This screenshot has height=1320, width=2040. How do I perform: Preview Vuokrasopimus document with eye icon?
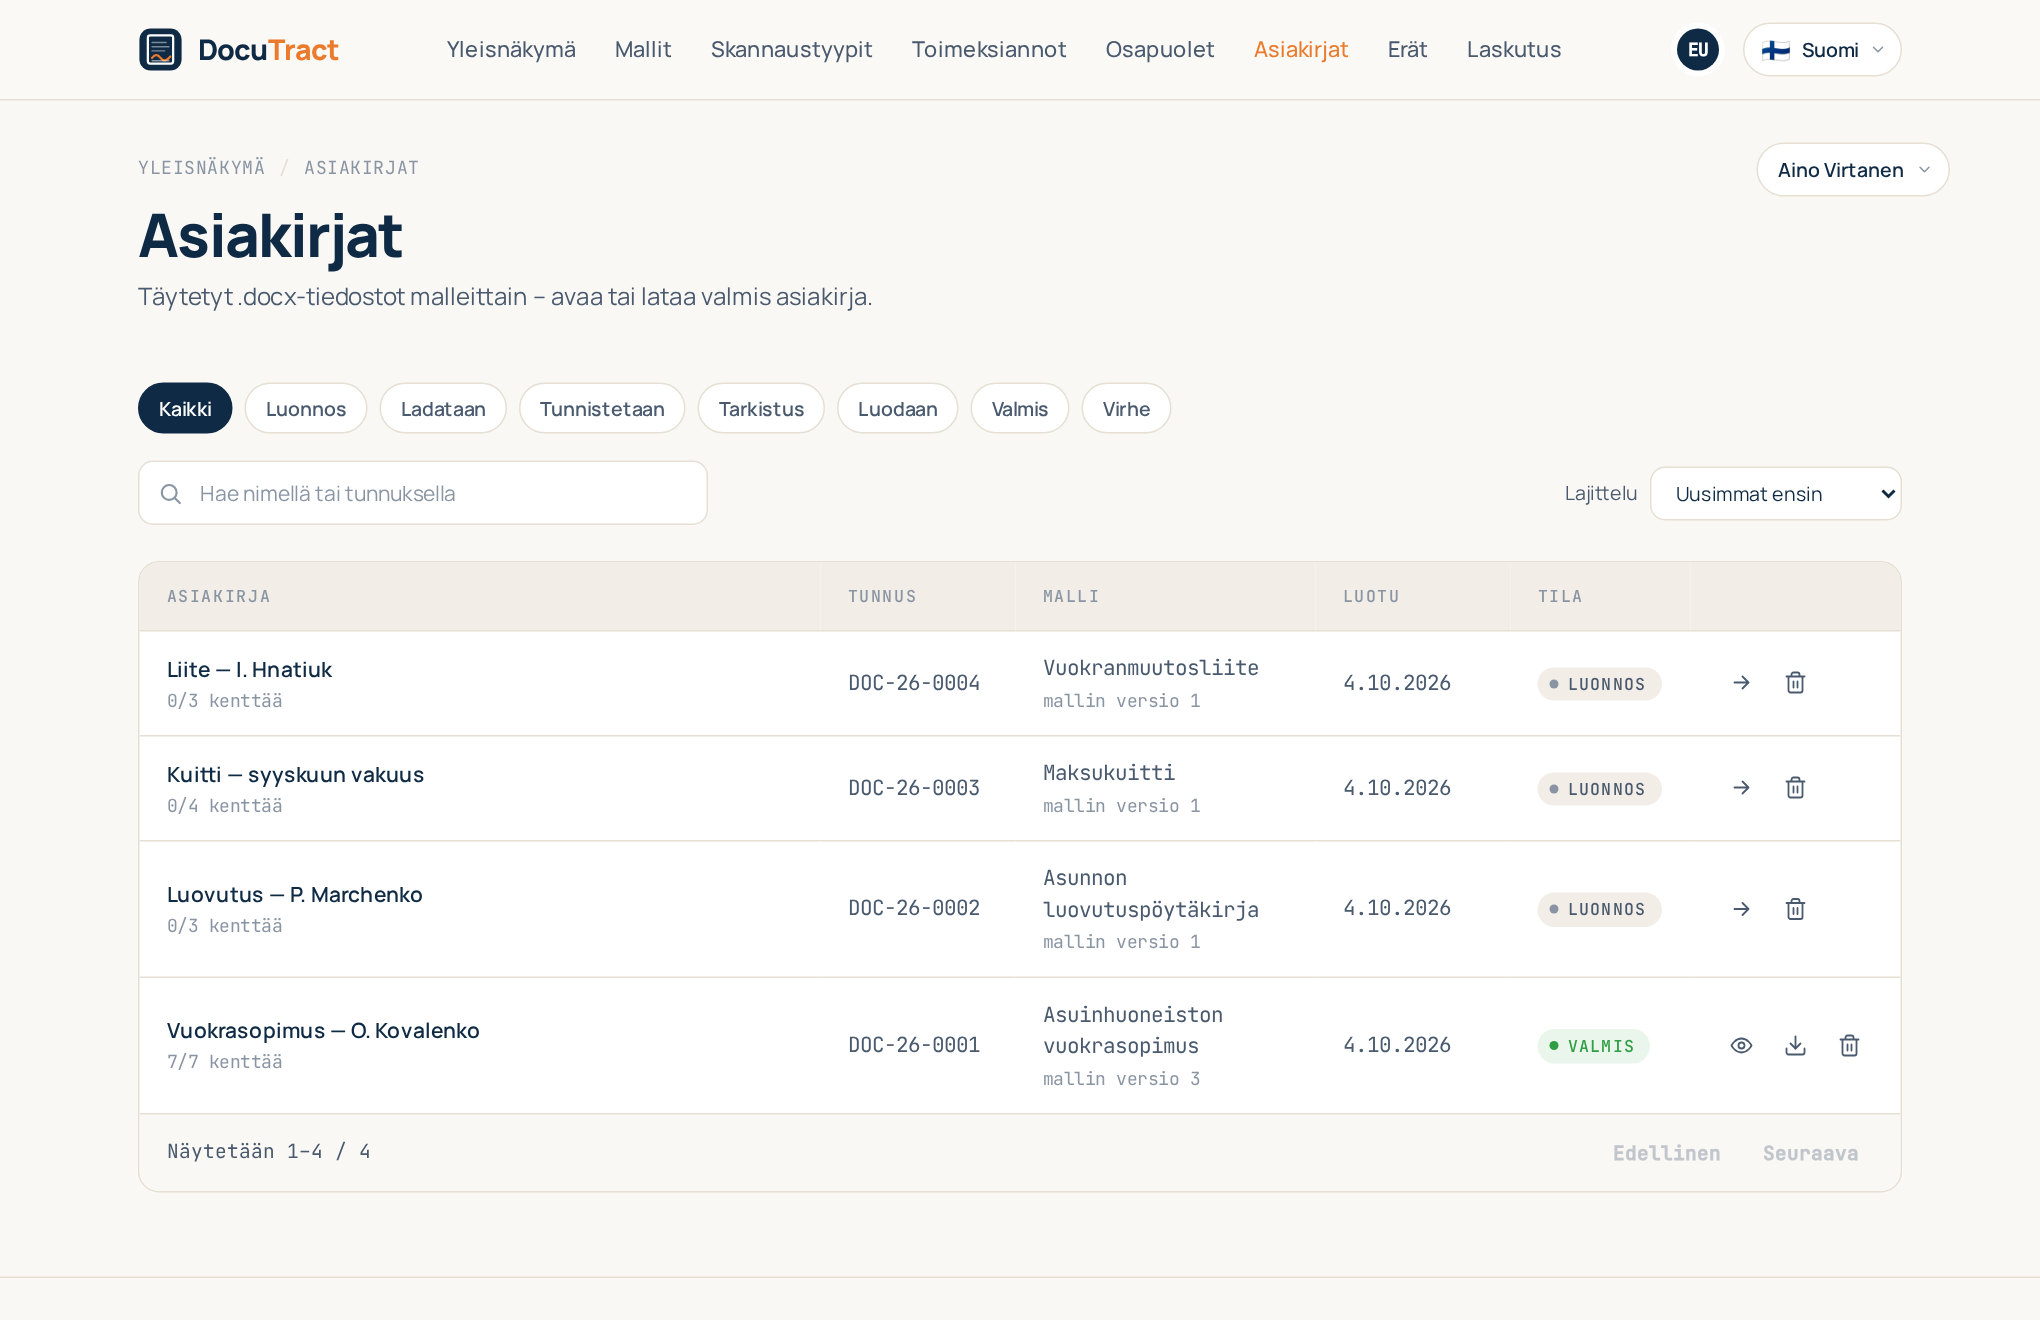click(x=1741, y=1046)
